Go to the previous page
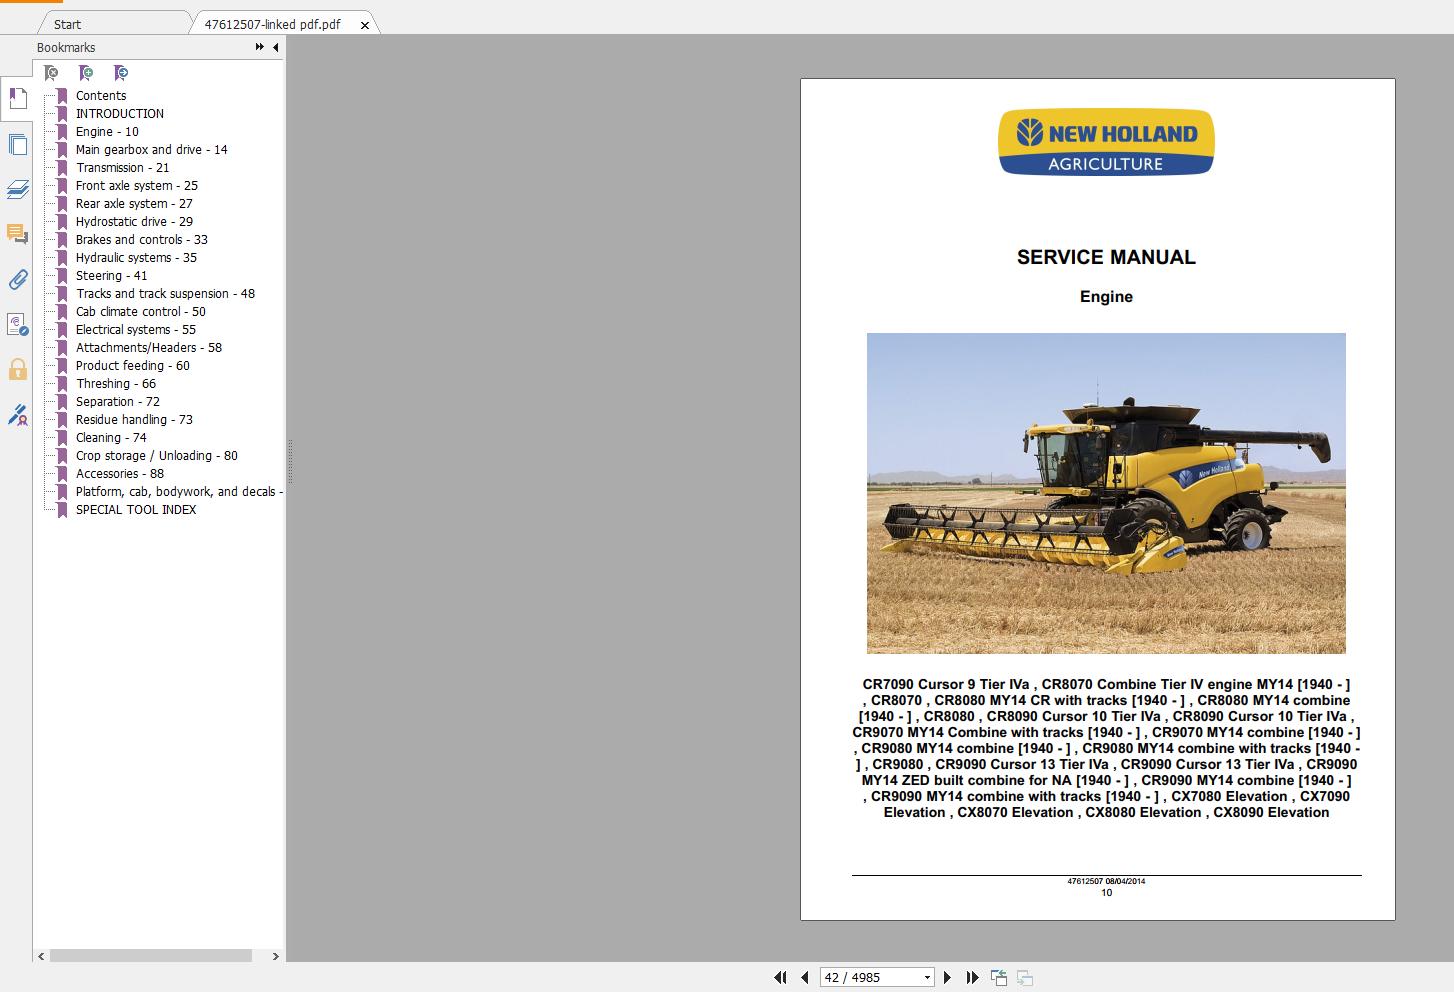 coord(804,977)
